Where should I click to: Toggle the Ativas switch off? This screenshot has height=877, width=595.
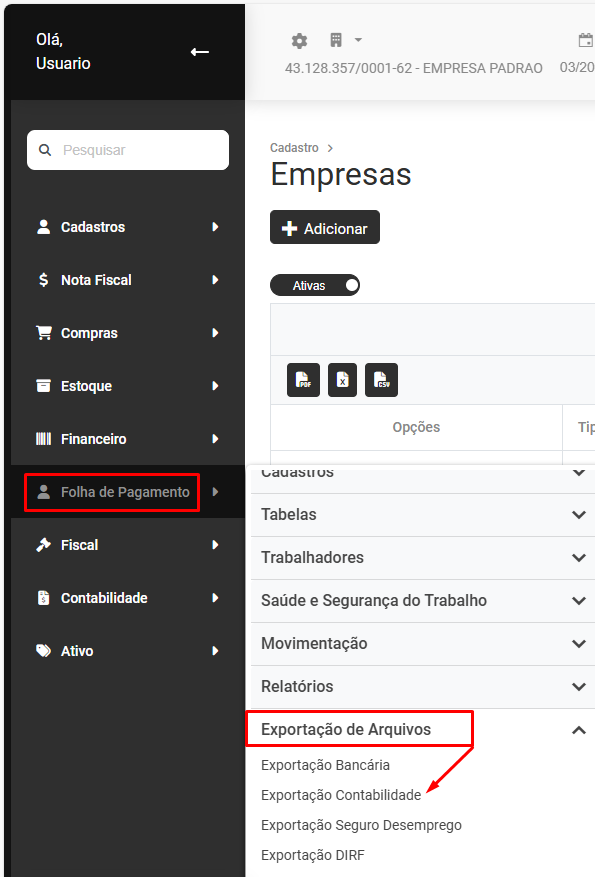[x=315, y=285]
